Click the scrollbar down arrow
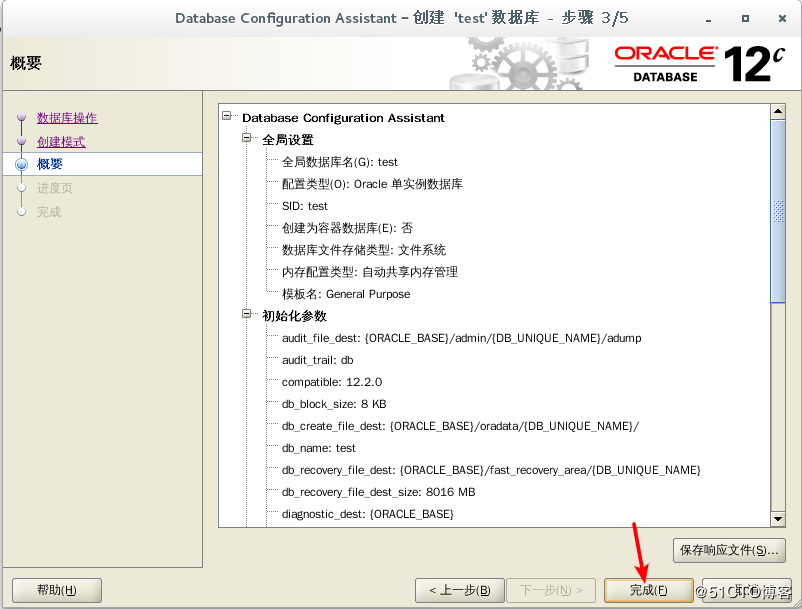 (x=778, y=519)
